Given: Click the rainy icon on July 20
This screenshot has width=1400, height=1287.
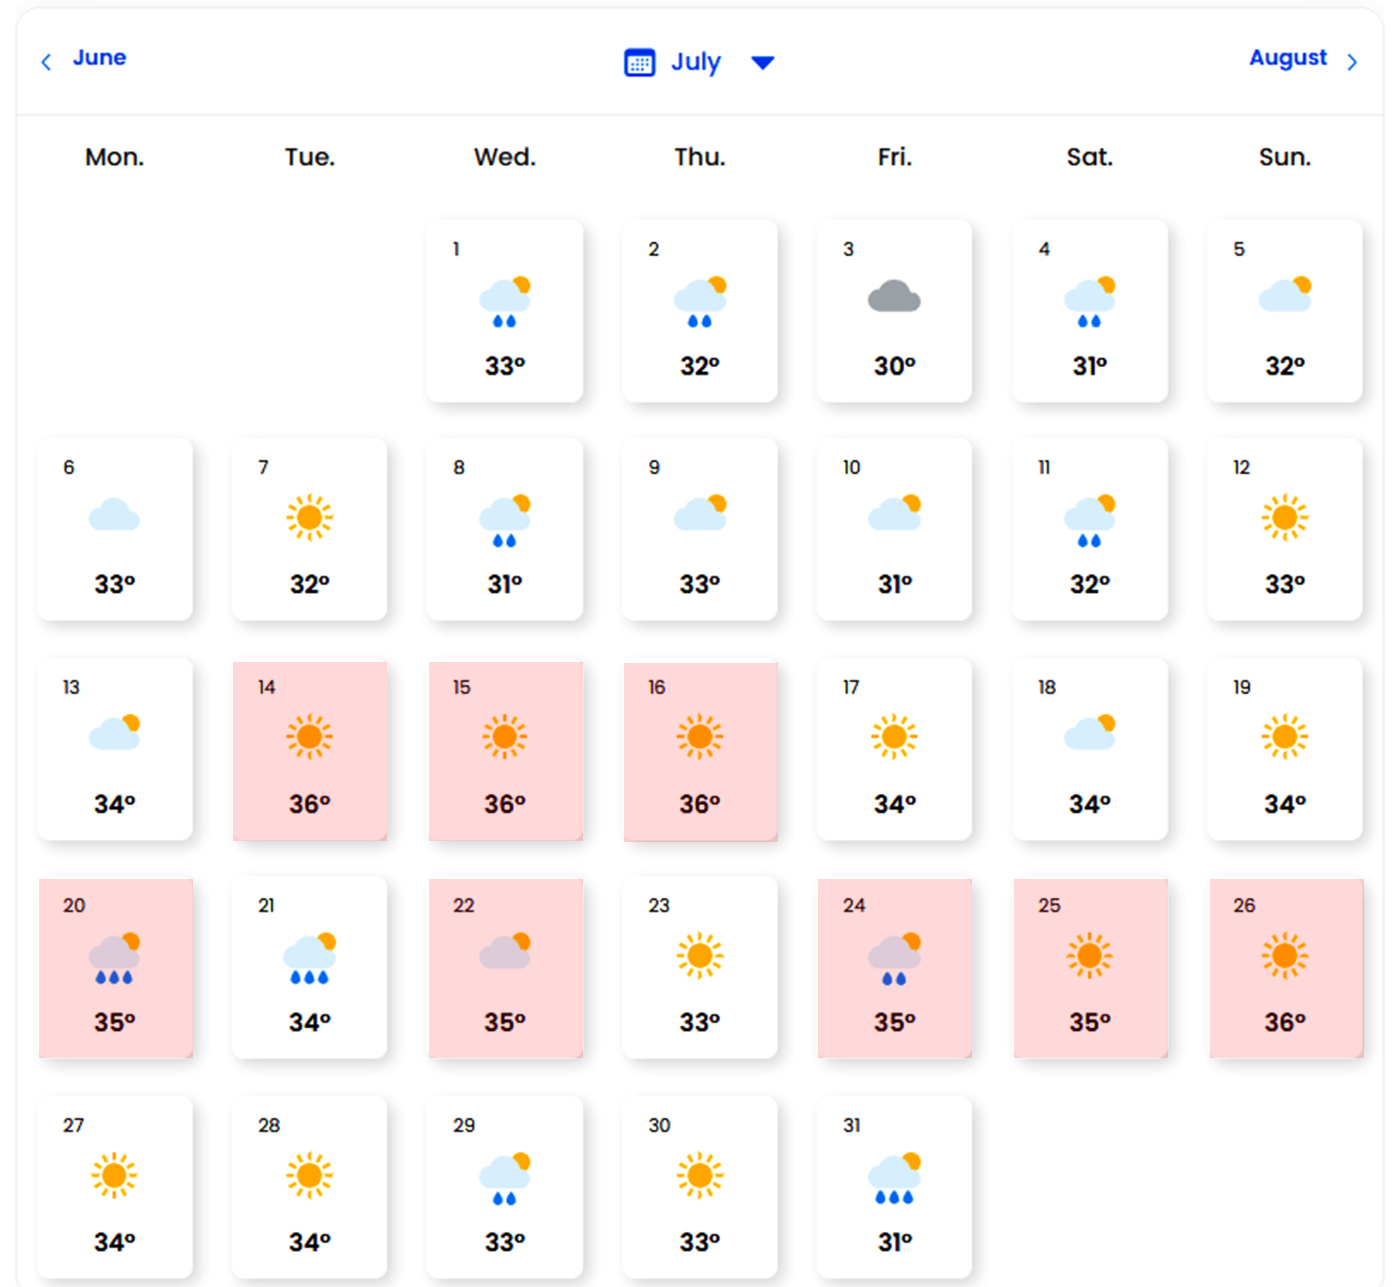Looking at the screenshot, I should pos(114,959).
